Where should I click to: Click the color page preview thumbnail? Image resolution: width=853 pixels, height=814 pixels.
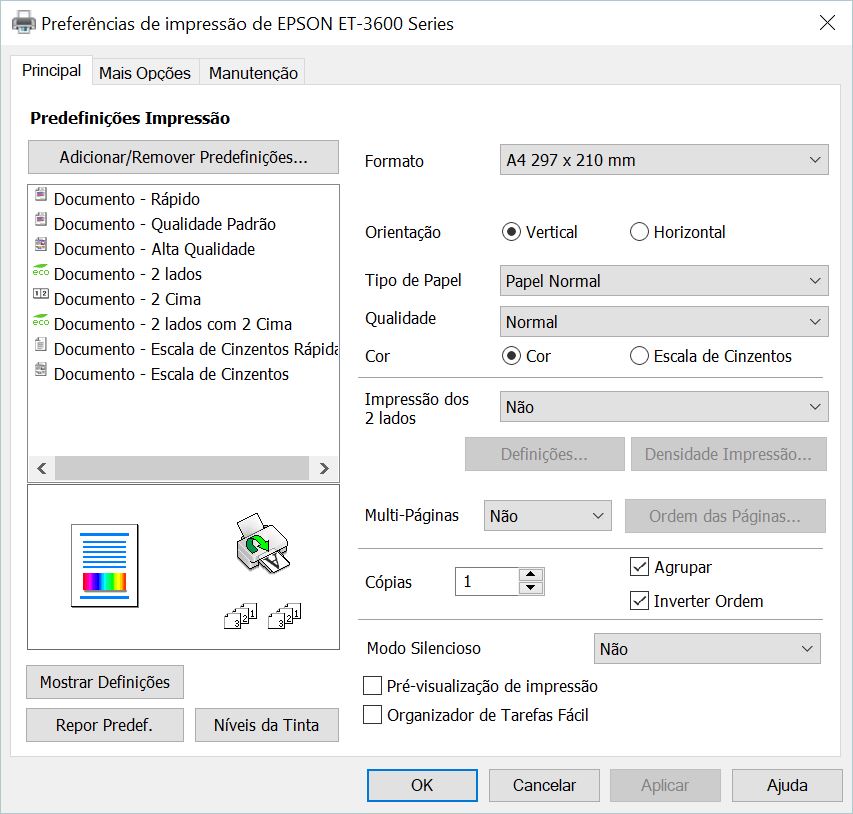click(x=104, y=565)
